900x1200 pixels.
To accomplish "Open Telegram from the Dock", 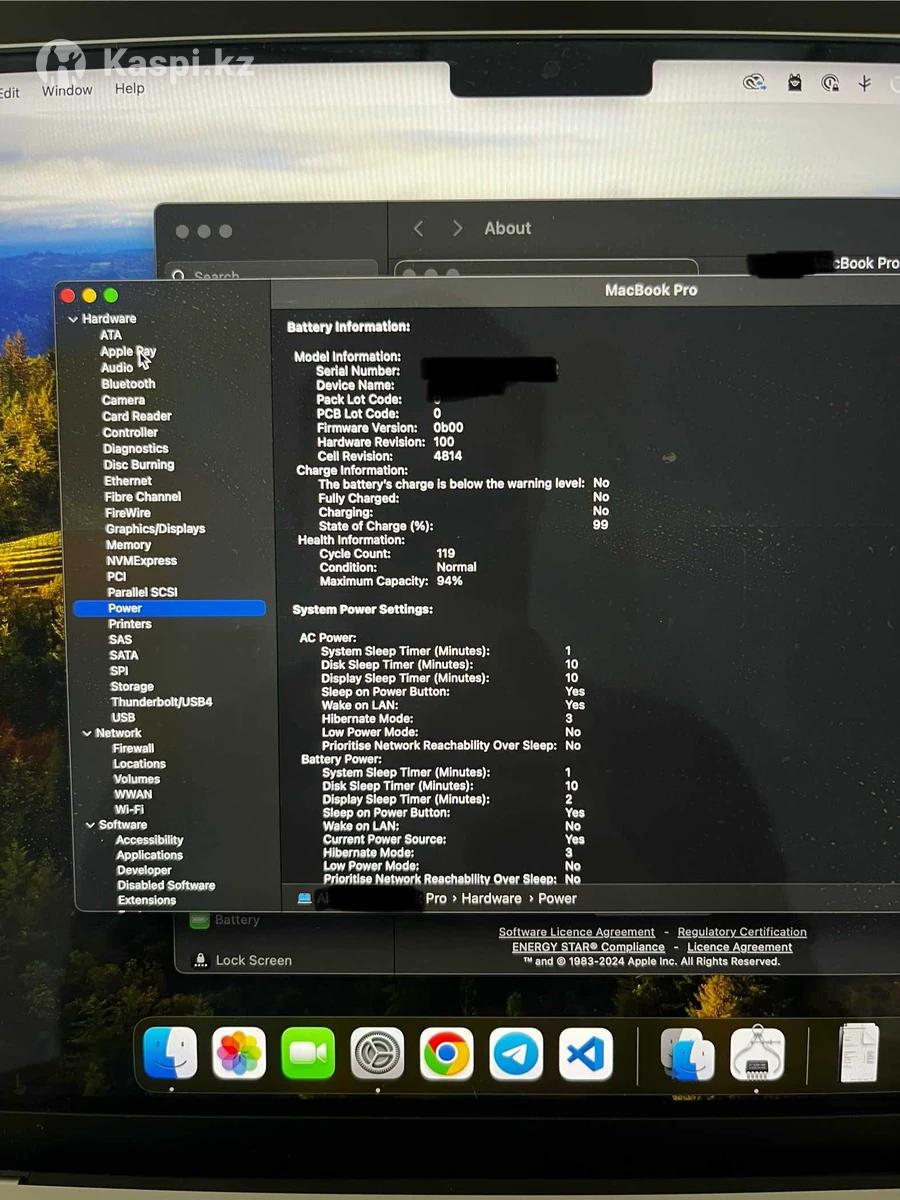I will 516,1053.
